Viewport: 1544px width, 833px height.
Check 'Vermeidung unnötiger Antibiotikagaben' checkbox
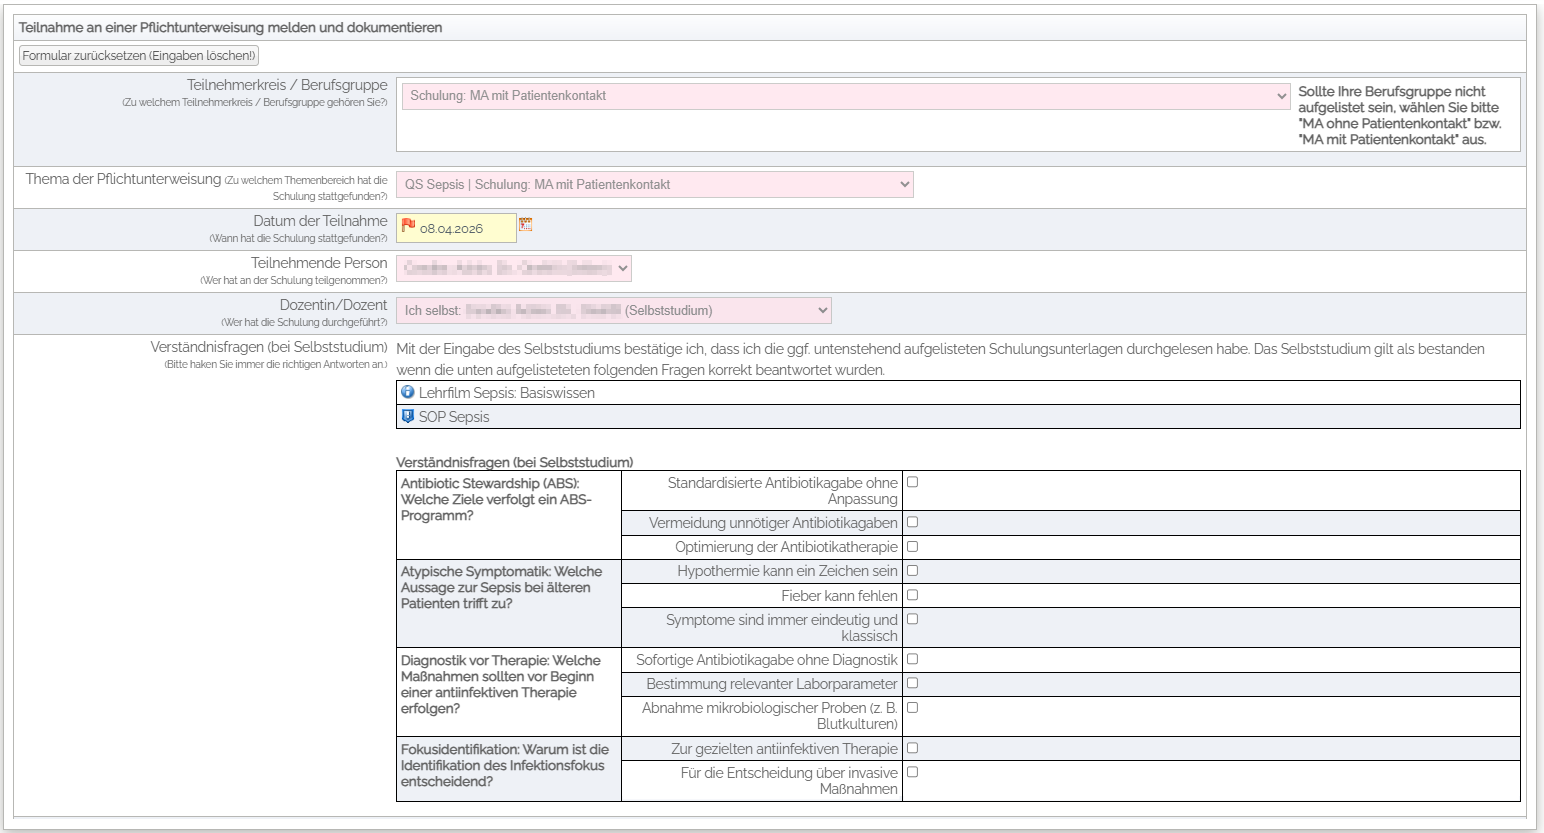[x=912, y=522]
